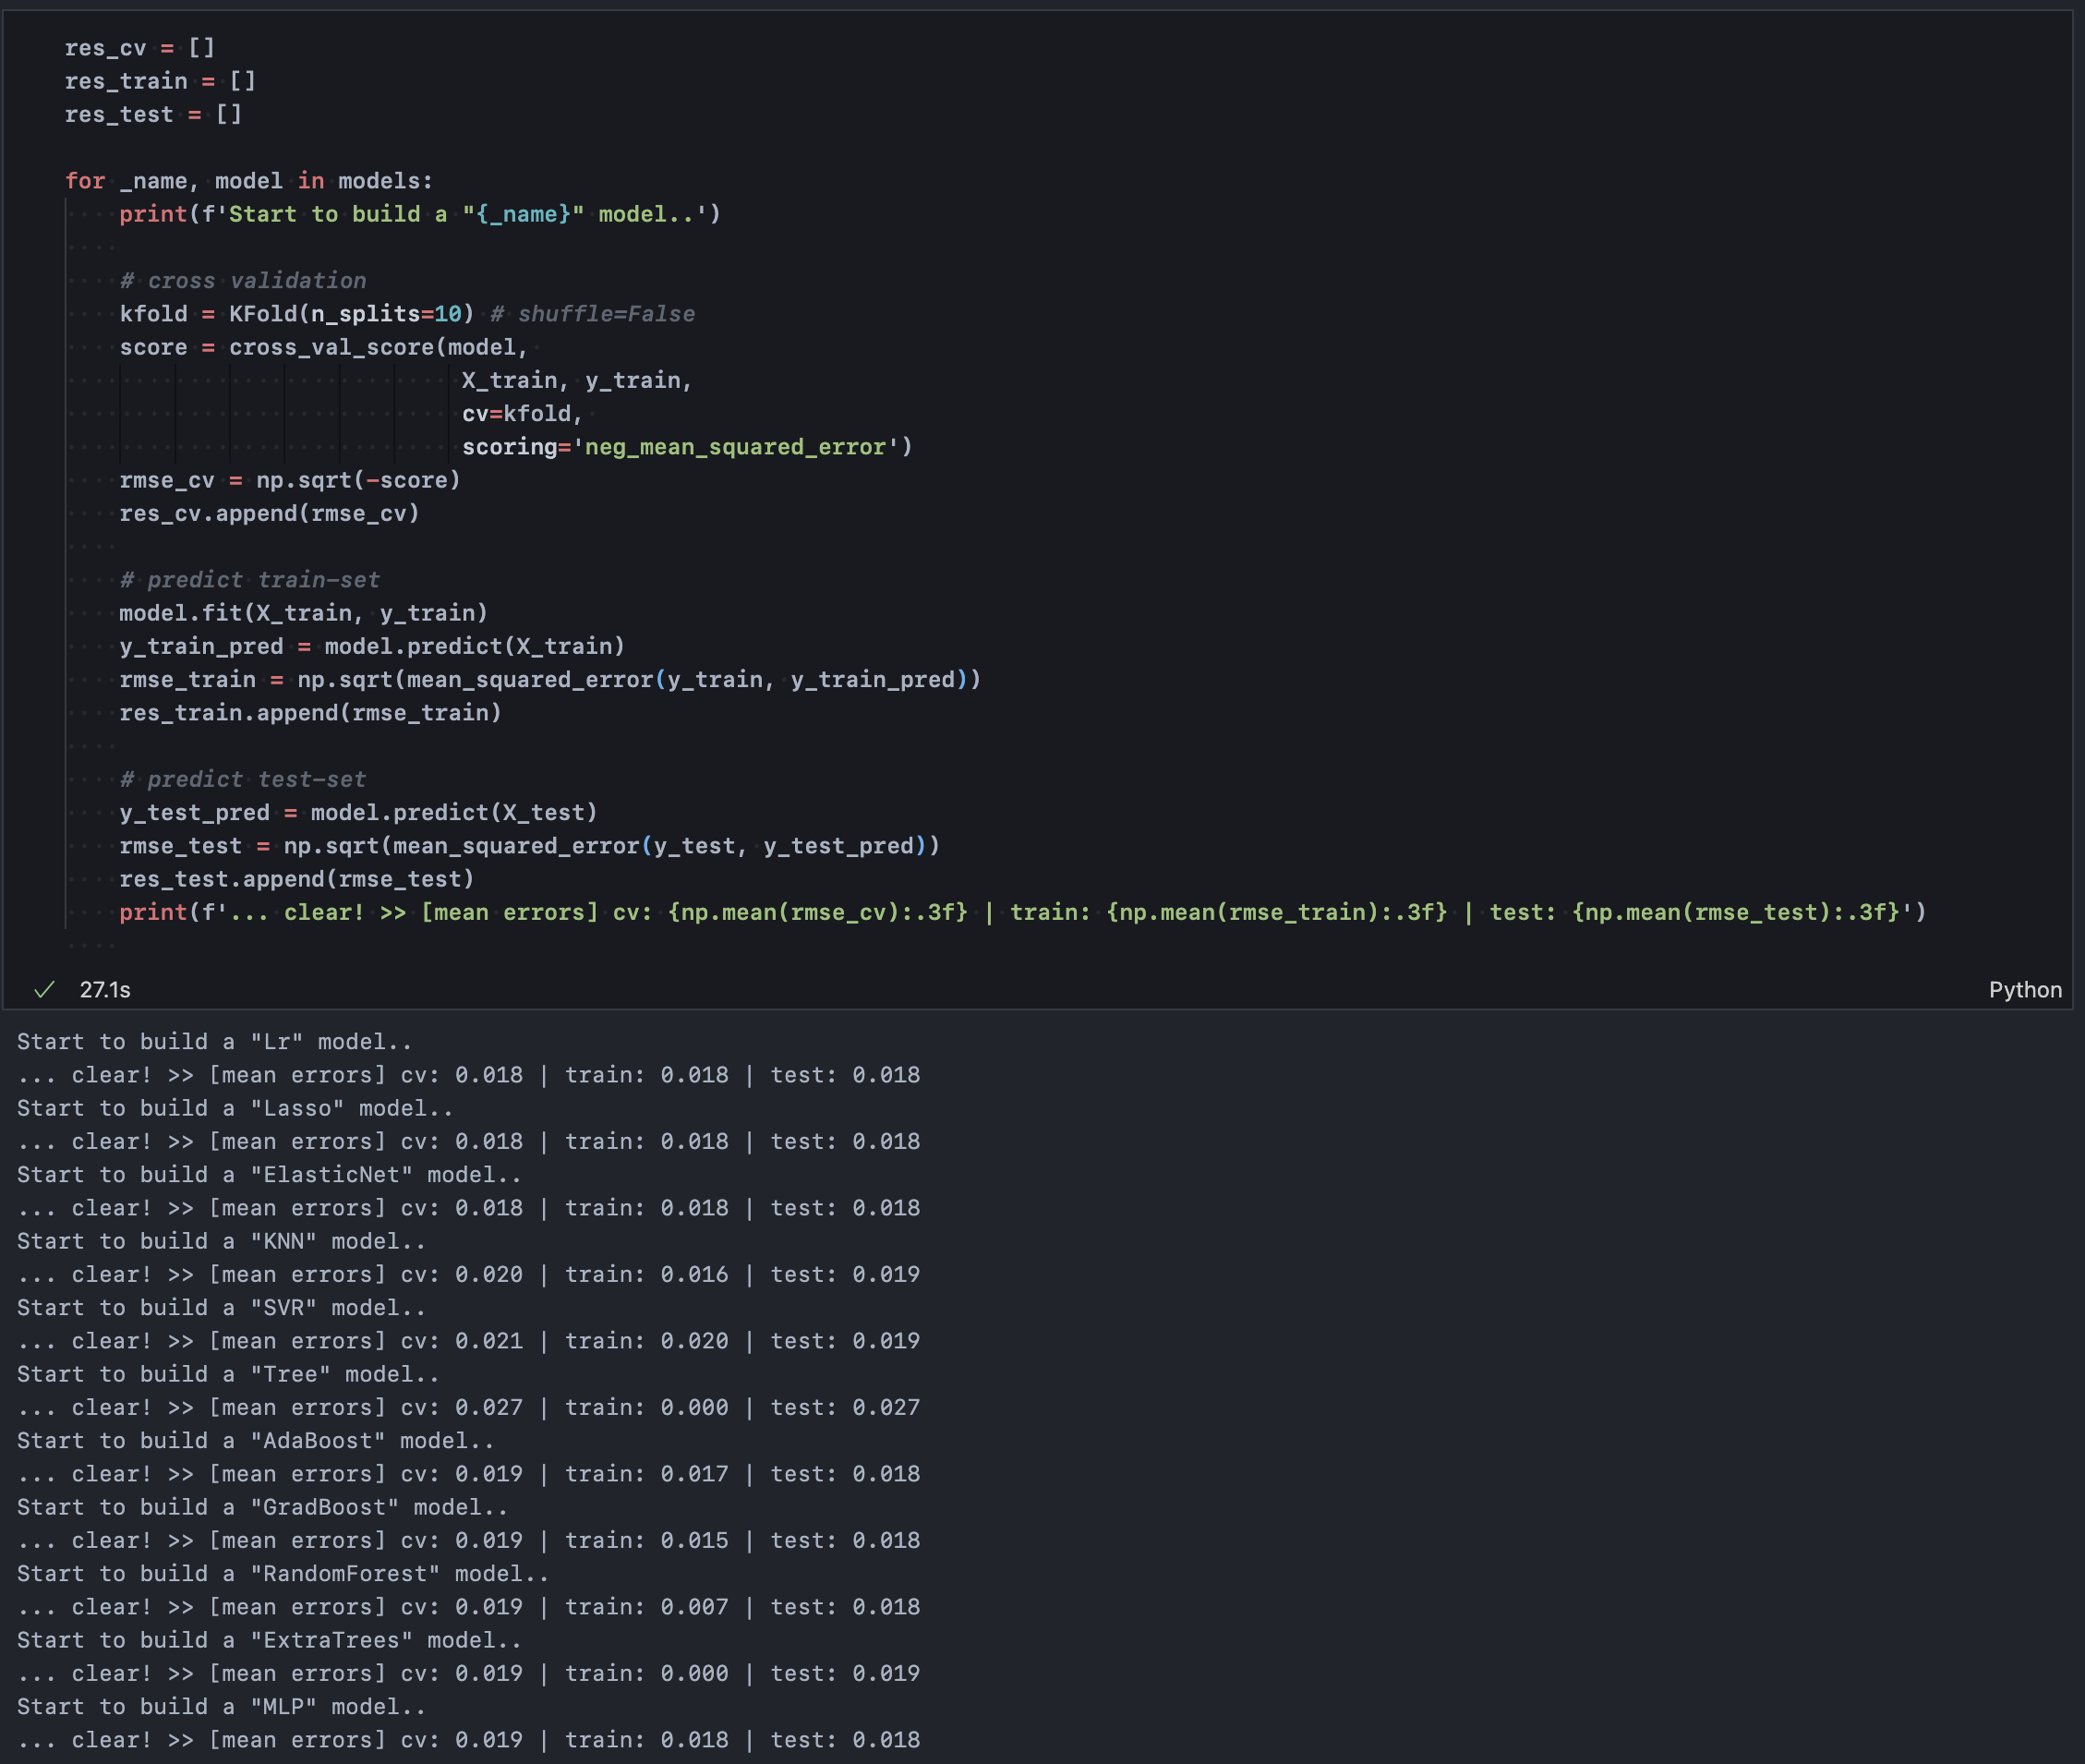Click the 'rmse_train = np.sqrt(...)' line

coord(550,680)
